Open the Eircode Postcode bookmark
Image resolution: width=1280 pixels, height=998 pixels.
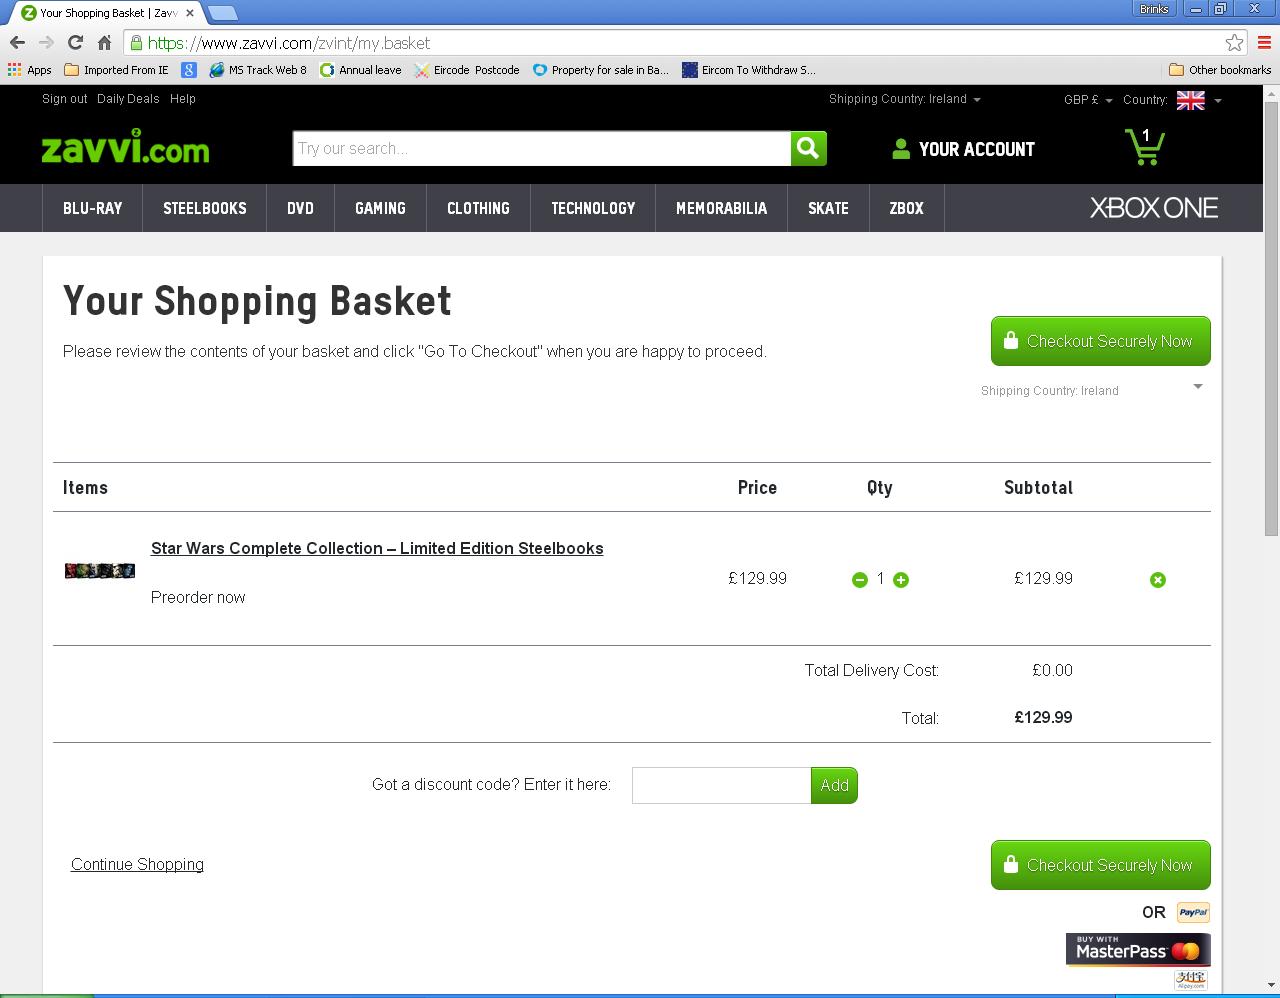467,70
